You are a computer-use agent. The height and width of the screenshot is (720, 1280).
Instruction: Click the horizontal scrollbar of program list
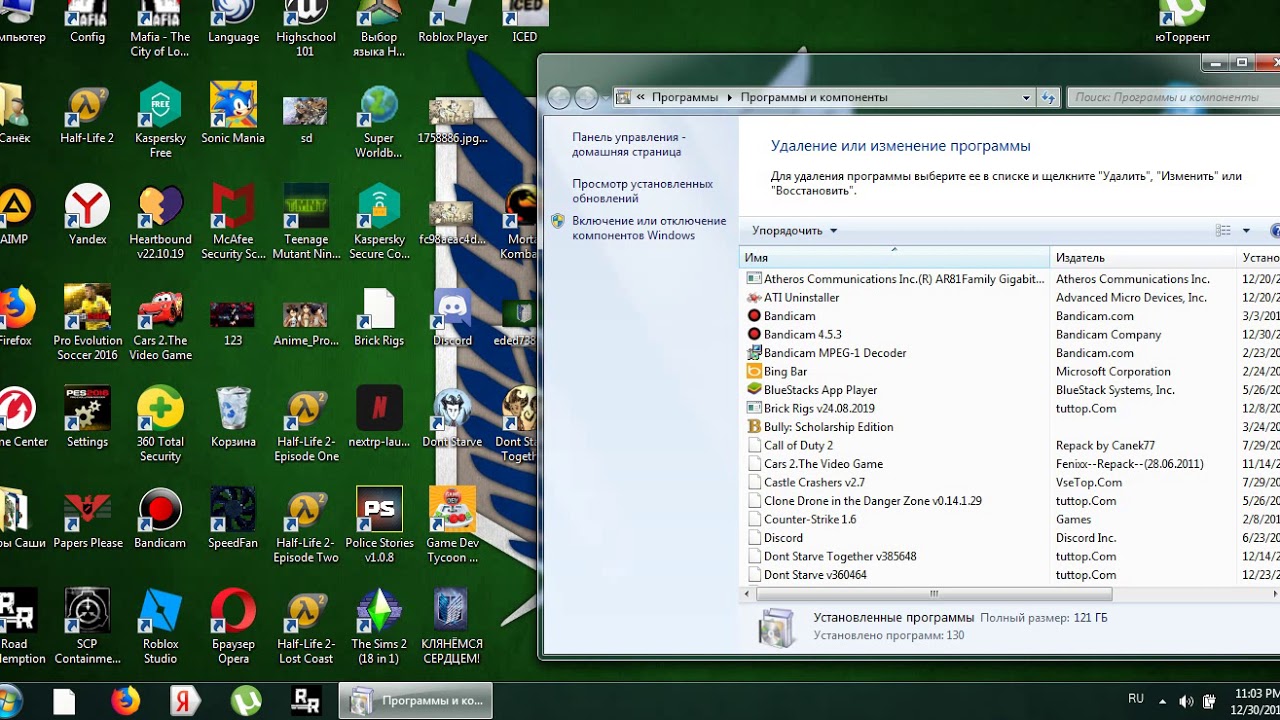pyautogui.click(x=934, y=594)
